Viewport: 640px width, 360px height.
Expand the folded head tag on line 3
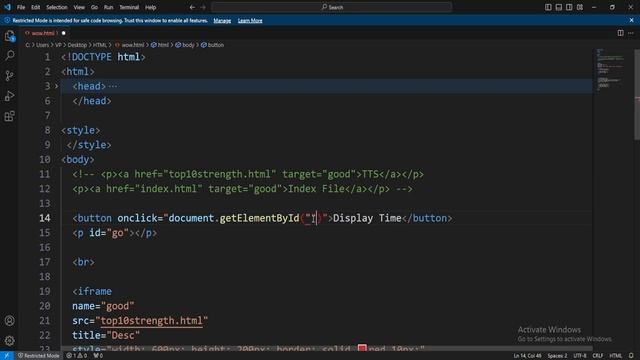57,86
